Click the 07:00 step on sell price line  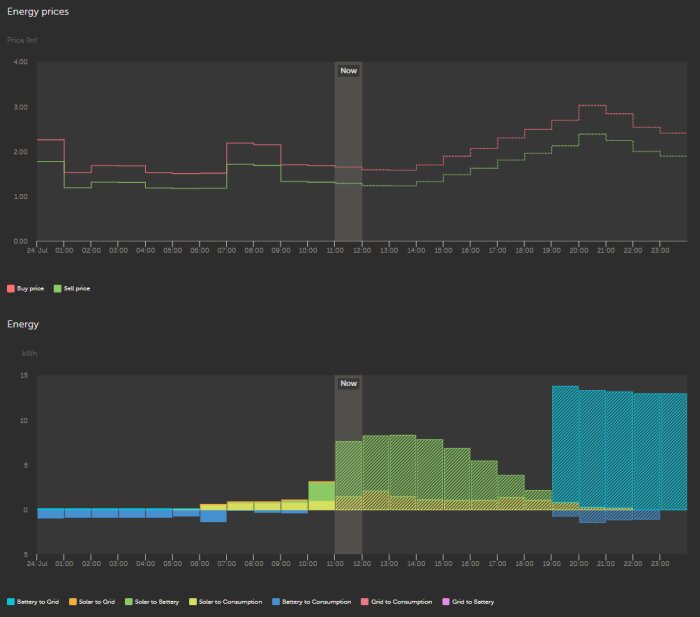(x=240, y=164)
